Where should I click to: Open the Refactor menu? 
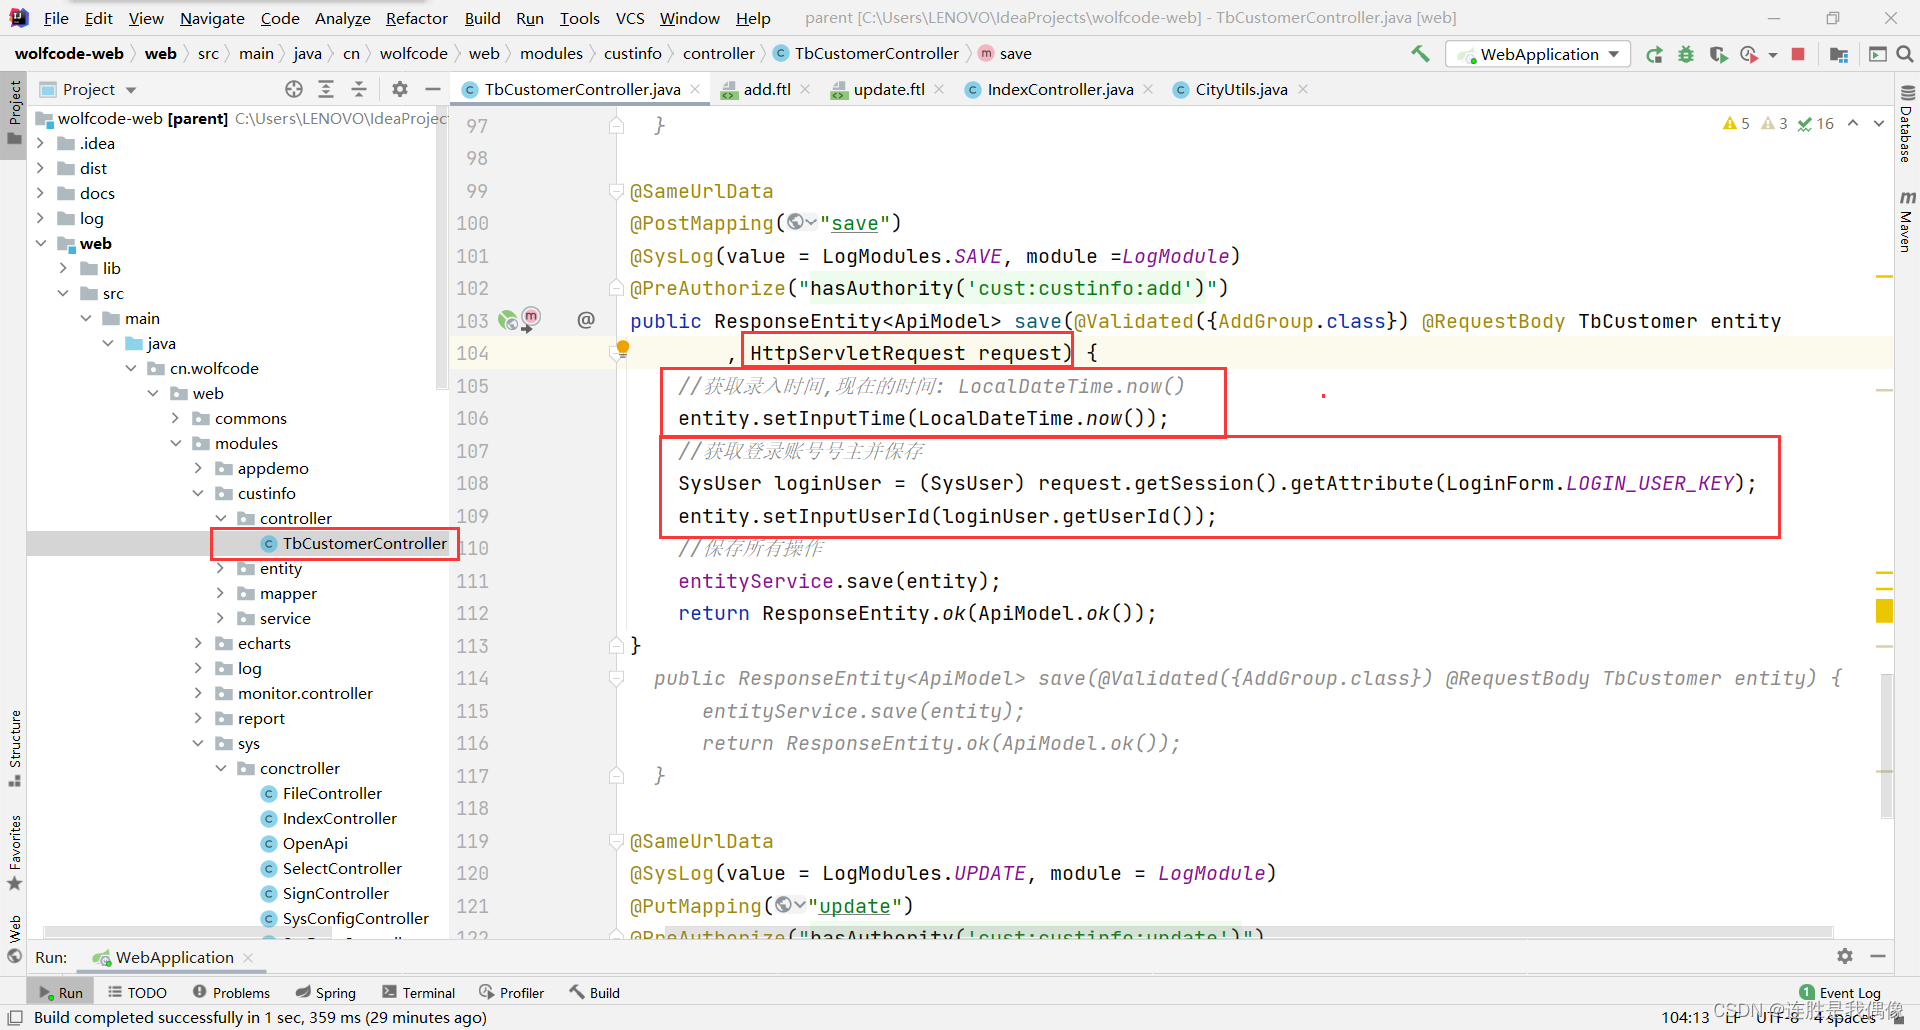[416, 18]
